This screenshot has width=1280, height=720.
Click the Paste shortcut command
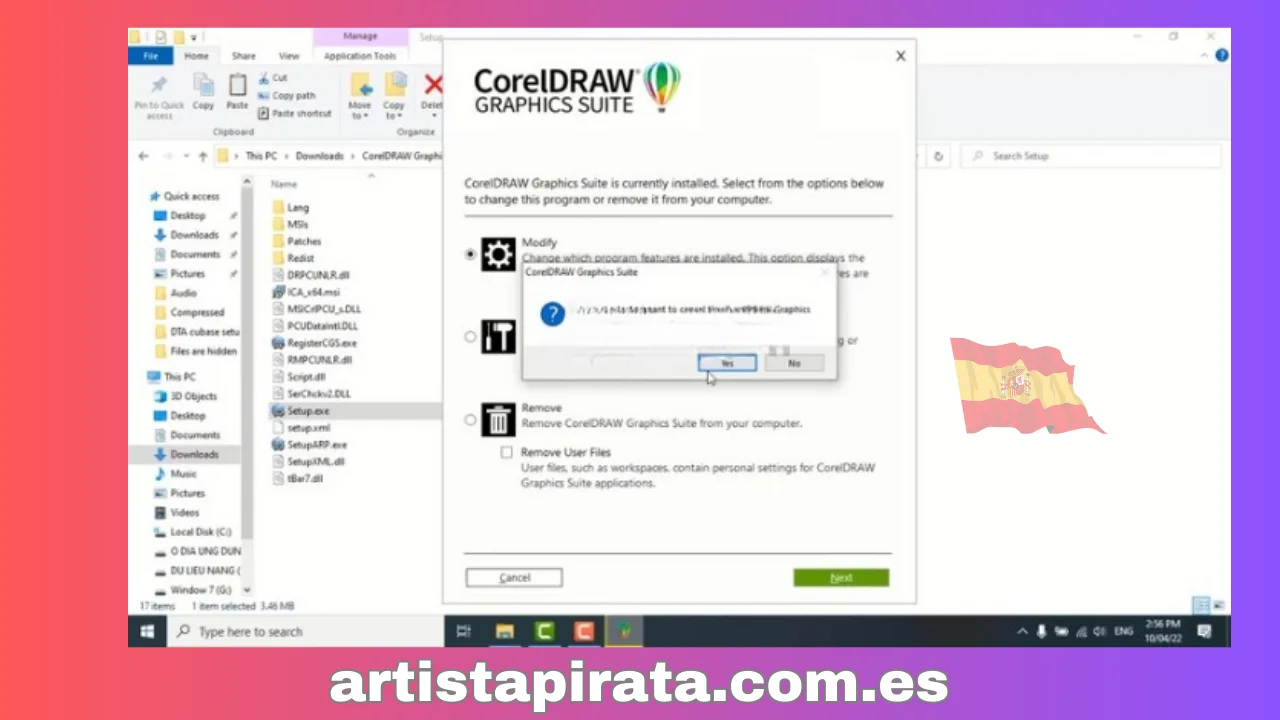(x=294, y=114)
